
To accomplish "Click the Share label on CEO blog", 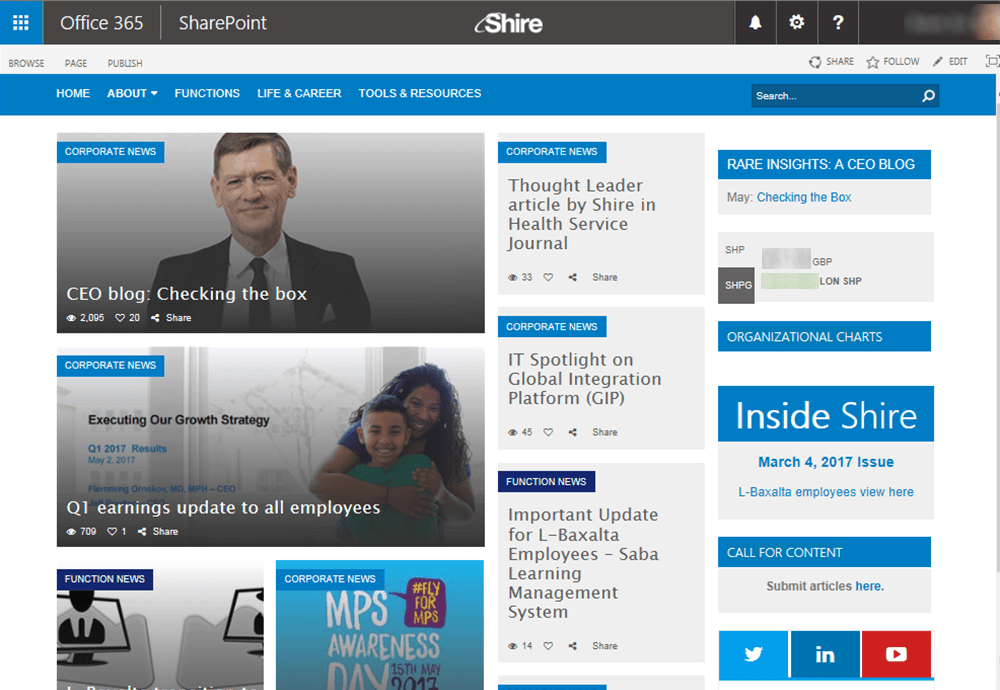I will pos(179,318).
